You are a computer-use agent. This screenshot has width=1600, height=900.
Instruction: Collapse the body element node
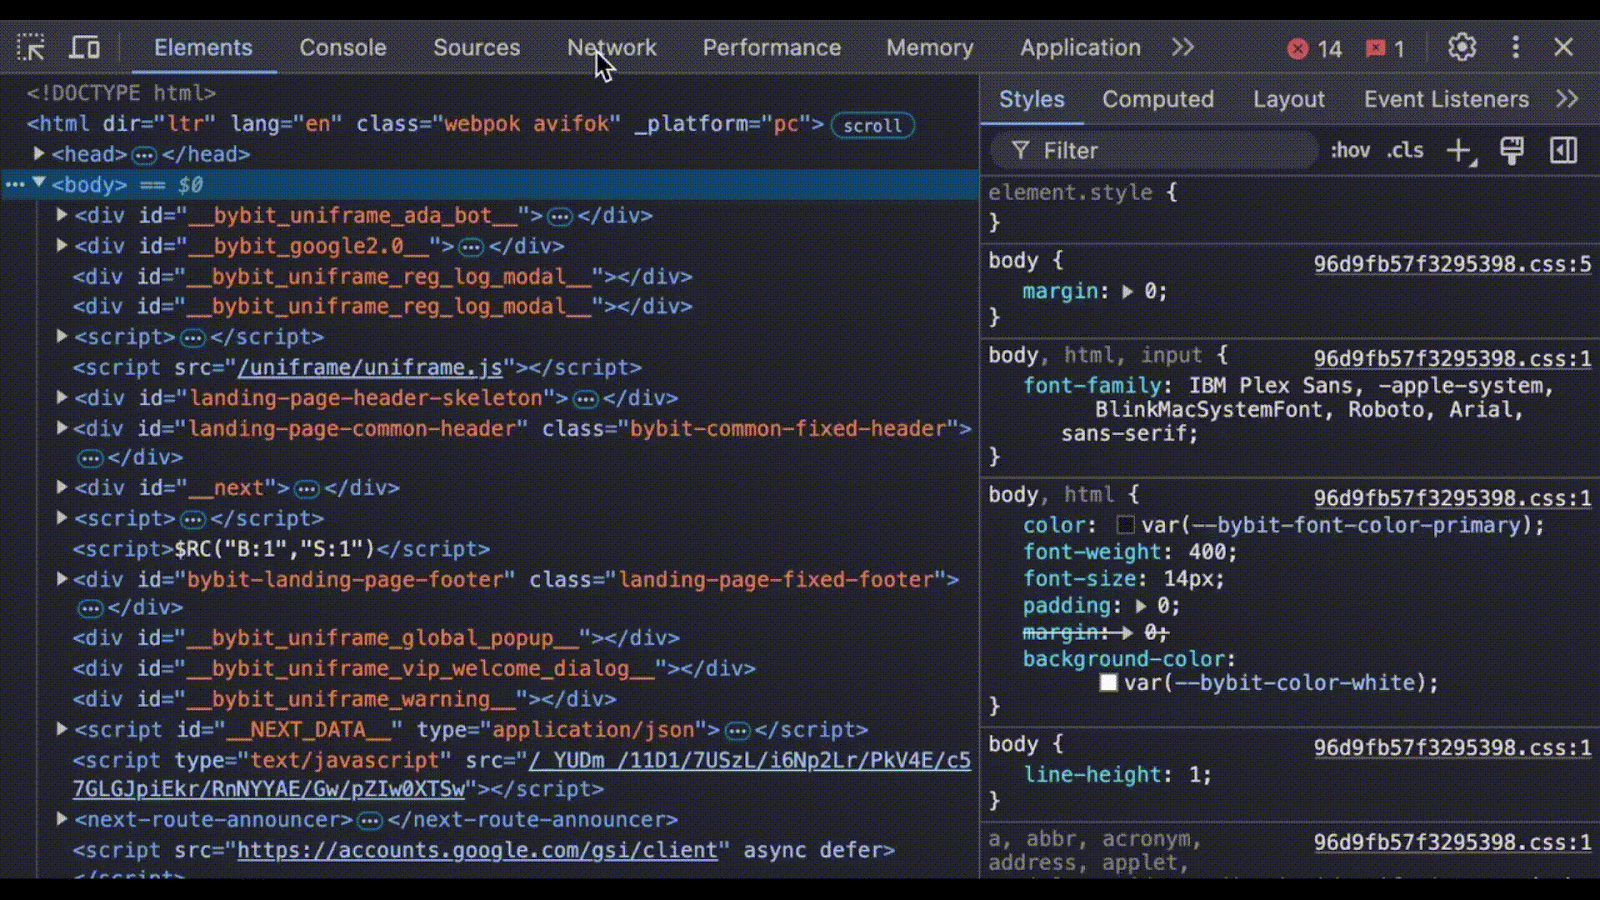pos(39,183)
